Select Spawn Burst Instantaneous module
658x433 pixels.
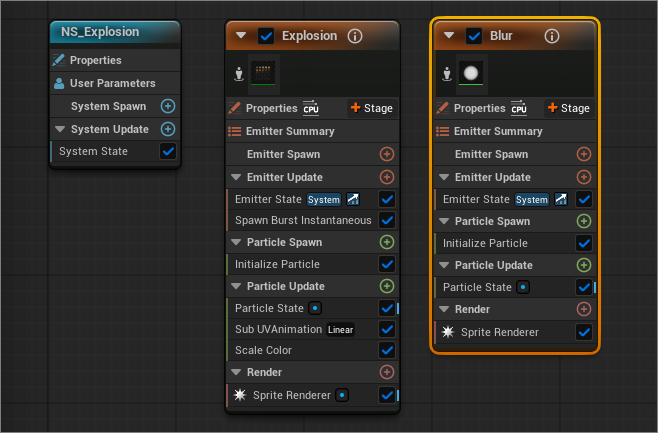(302, 220)
